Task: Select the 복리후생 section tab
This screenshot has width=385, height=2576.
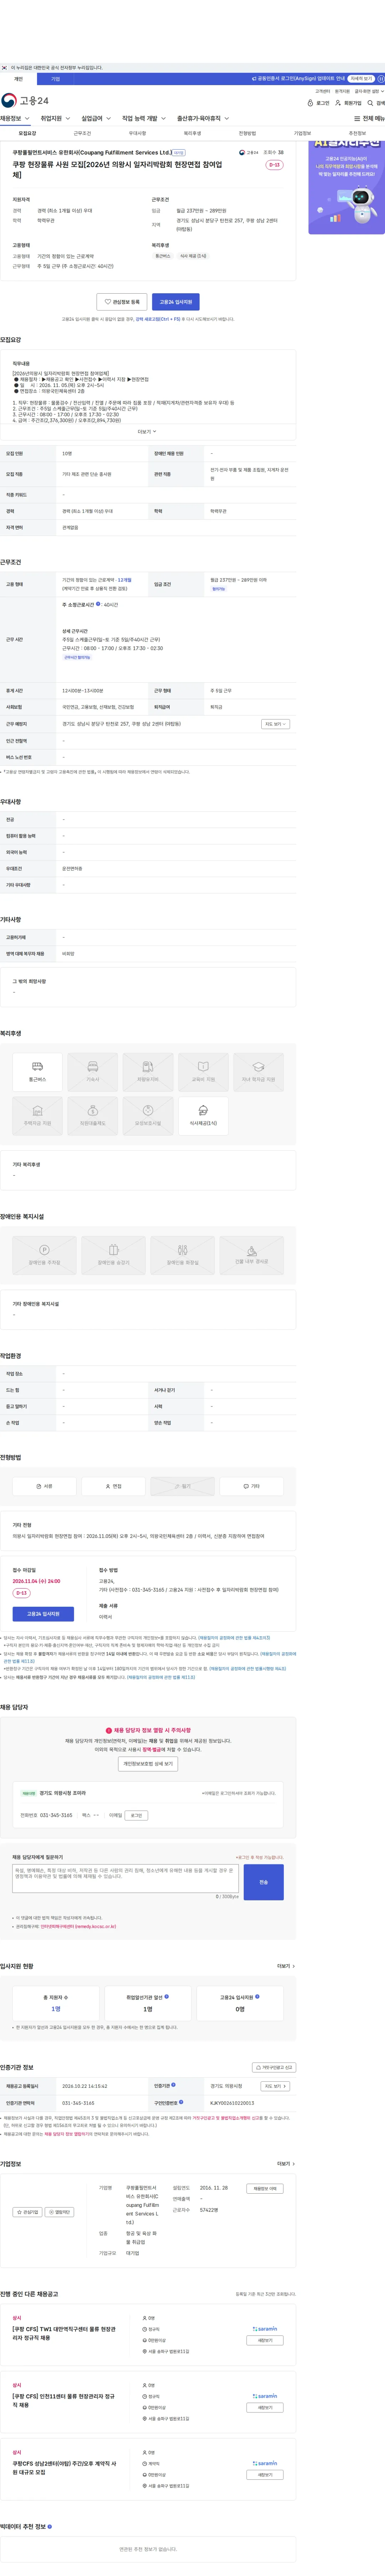Action: [x=192, y=133]
